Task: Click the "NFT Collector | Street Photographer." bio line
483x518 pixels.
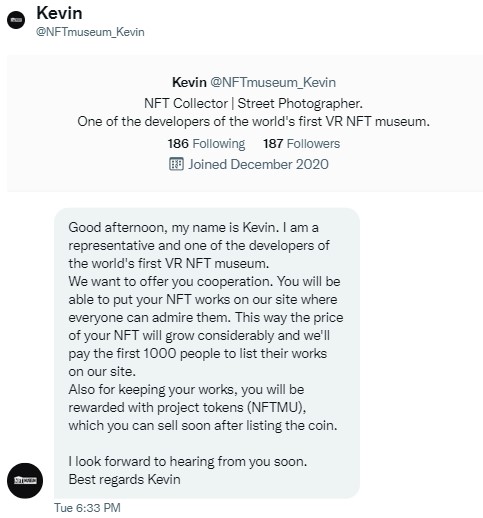Action: 253,103
